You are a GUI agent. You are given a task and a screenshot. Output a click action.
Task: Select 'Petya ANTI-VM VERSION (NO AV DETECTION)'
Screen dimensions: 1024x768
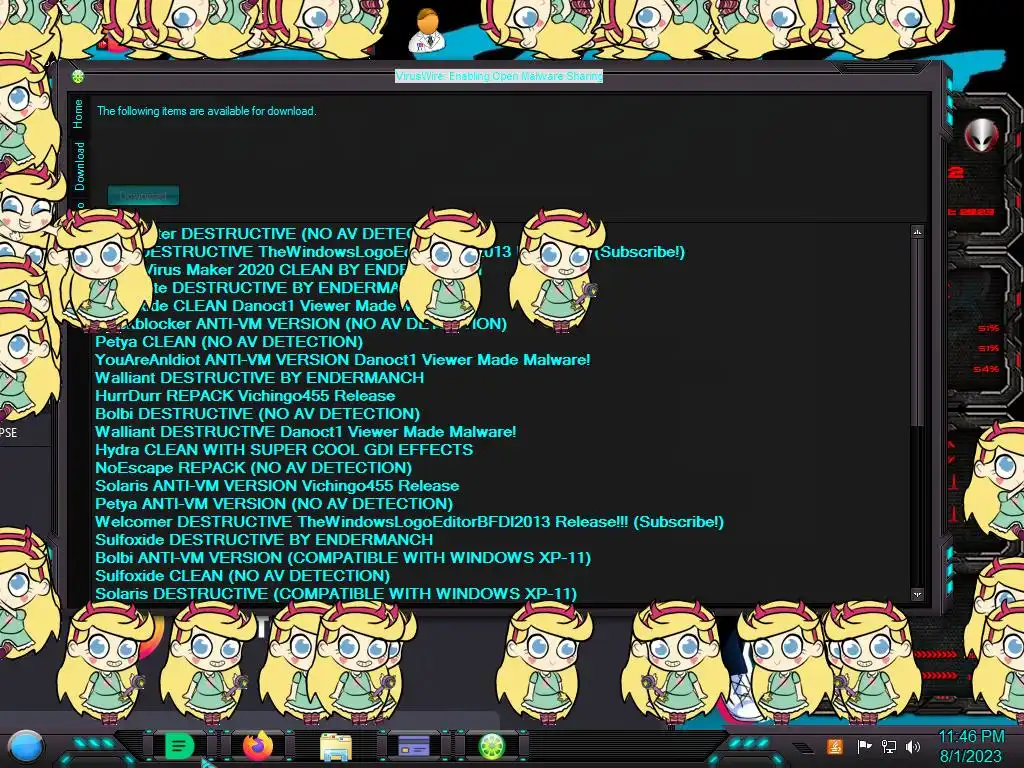(274, 504)
